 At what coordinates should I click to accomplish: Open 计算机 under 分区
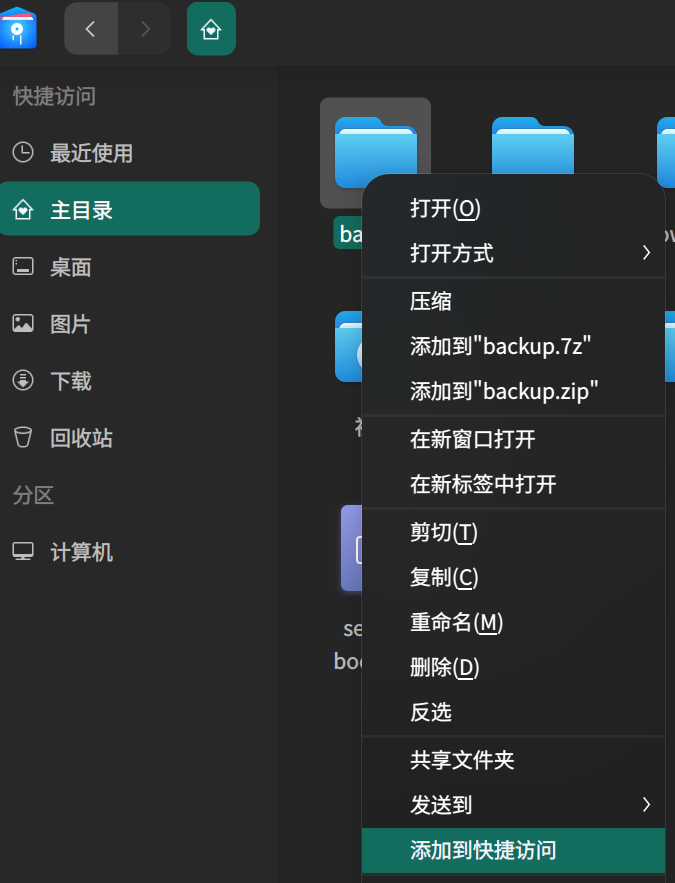(x=130, y=551)
